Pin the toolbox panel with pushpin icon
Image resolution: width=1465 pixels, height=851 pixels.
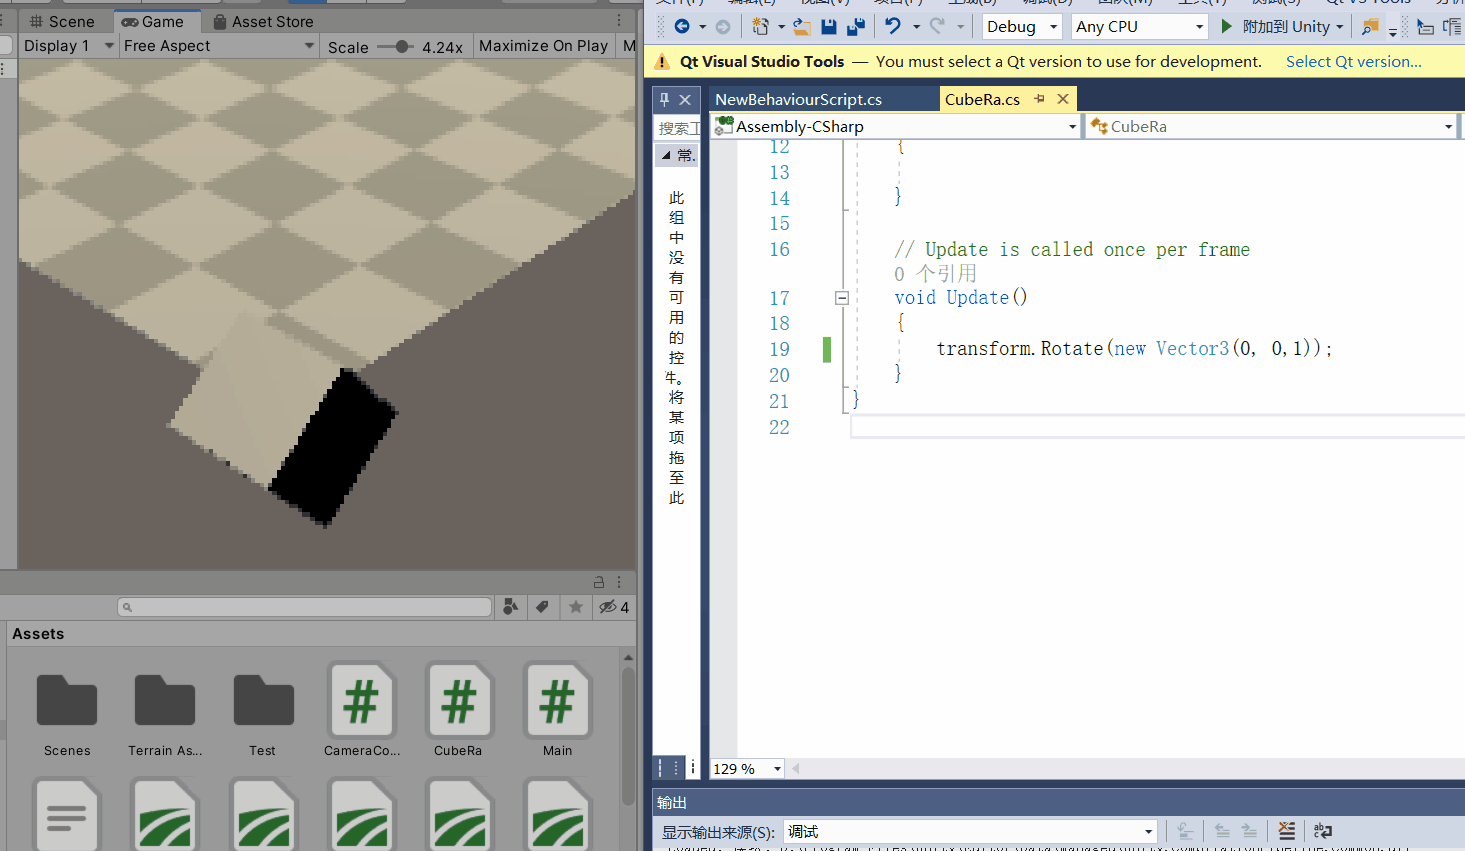[x=664, y=99]
